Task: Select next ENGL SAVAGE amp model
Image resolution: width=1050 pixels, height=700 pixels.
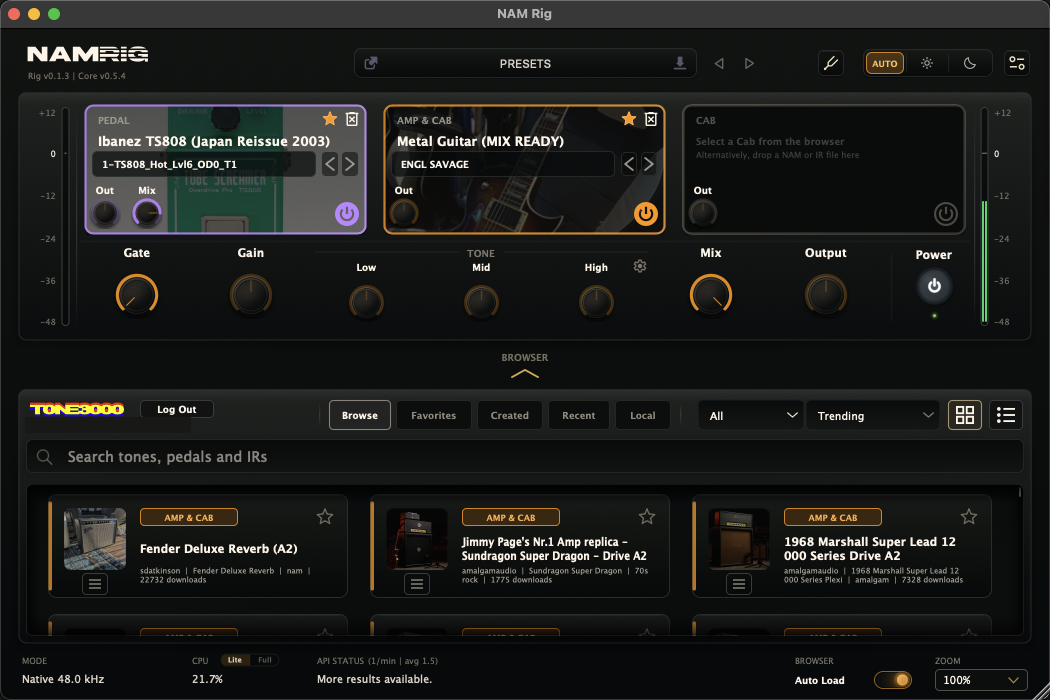Action: coord(648,164)
